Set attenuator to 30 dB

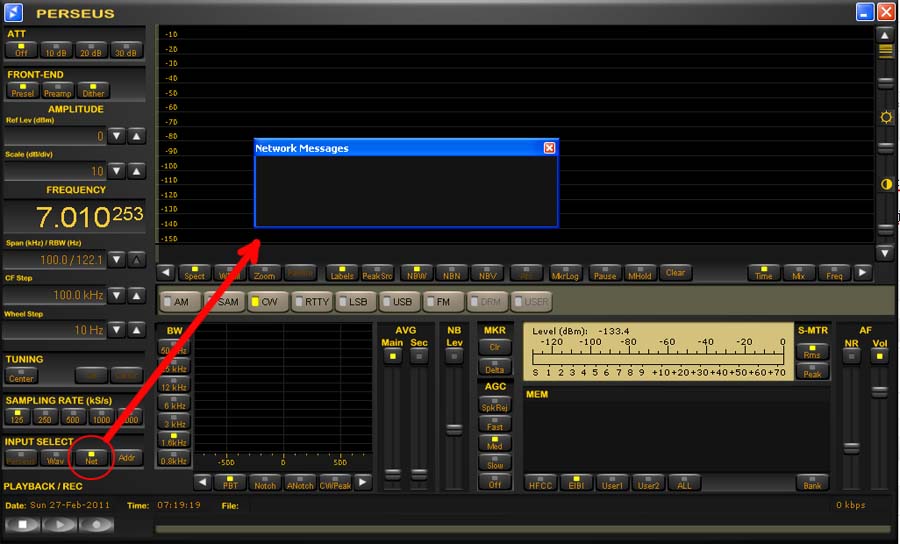point(126,50)
